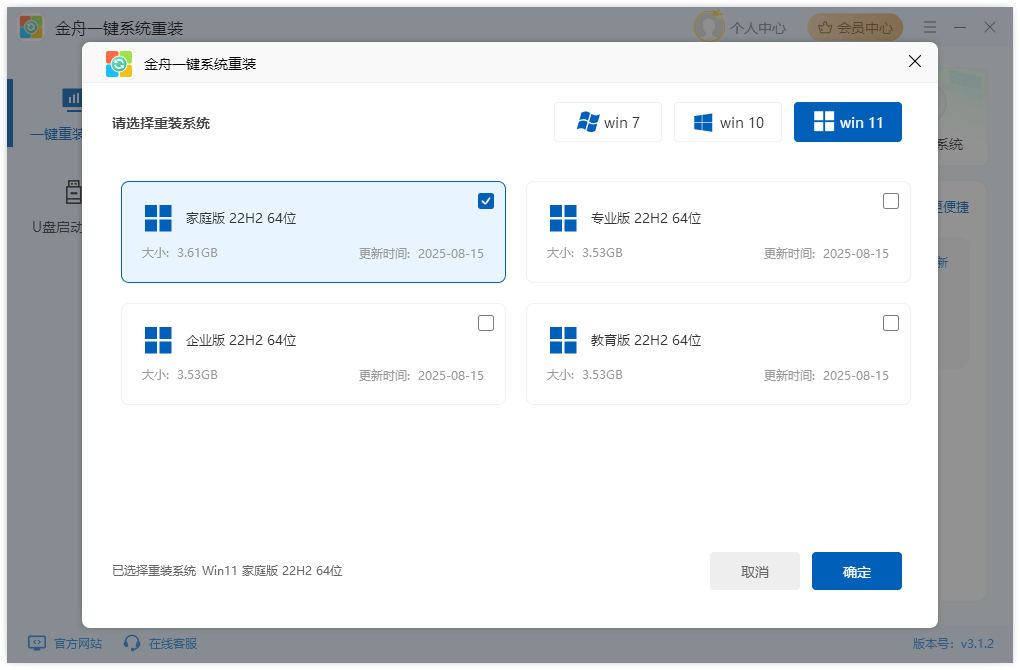Click the user avatar icon
1020x670 pixels.
(709, 27)
